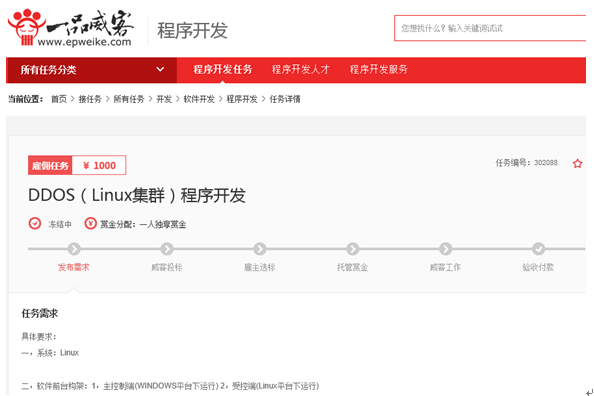Image resolution: width=594 pixels, height=396 pixels.
Task: Switch to the 程序开发人才 tab
Action: tap(300, 69)
